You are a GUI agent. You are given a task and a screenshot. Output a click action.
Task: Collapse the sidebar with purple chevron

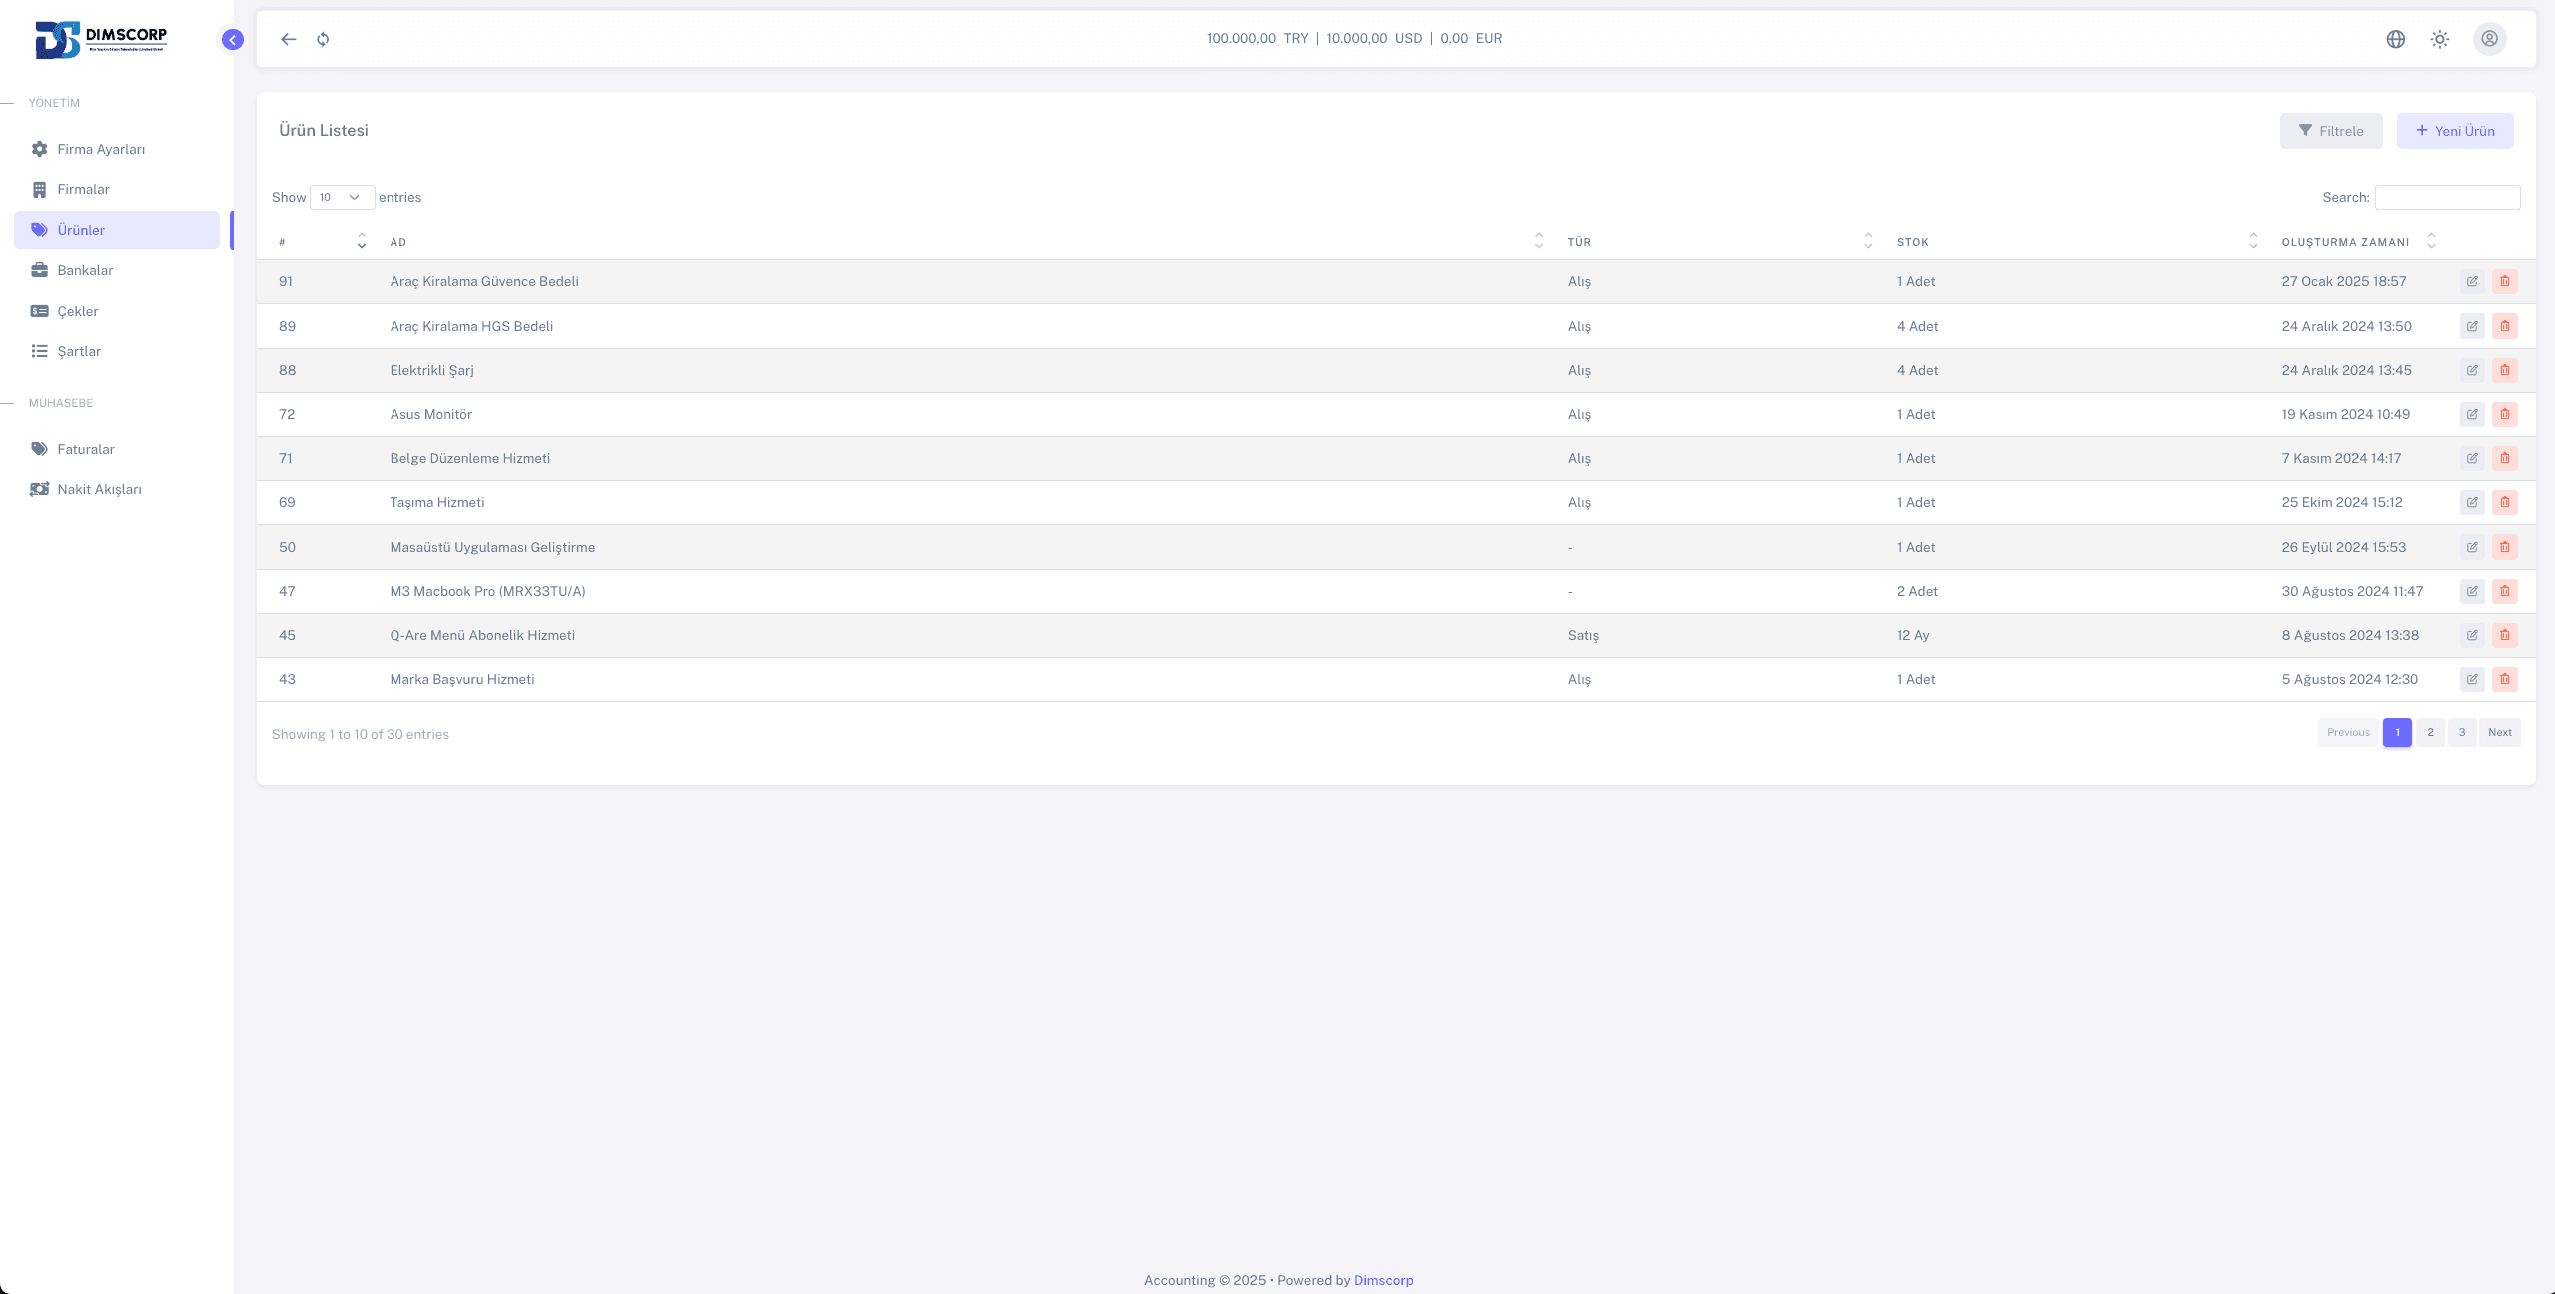click(232, 39)
